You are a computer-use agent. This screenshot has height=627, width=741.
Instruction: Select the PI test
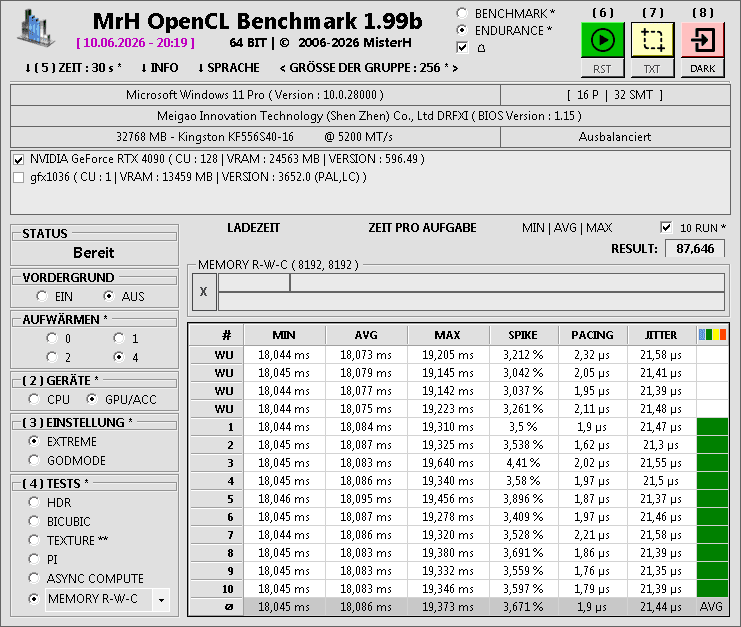[x=34, y=559]
